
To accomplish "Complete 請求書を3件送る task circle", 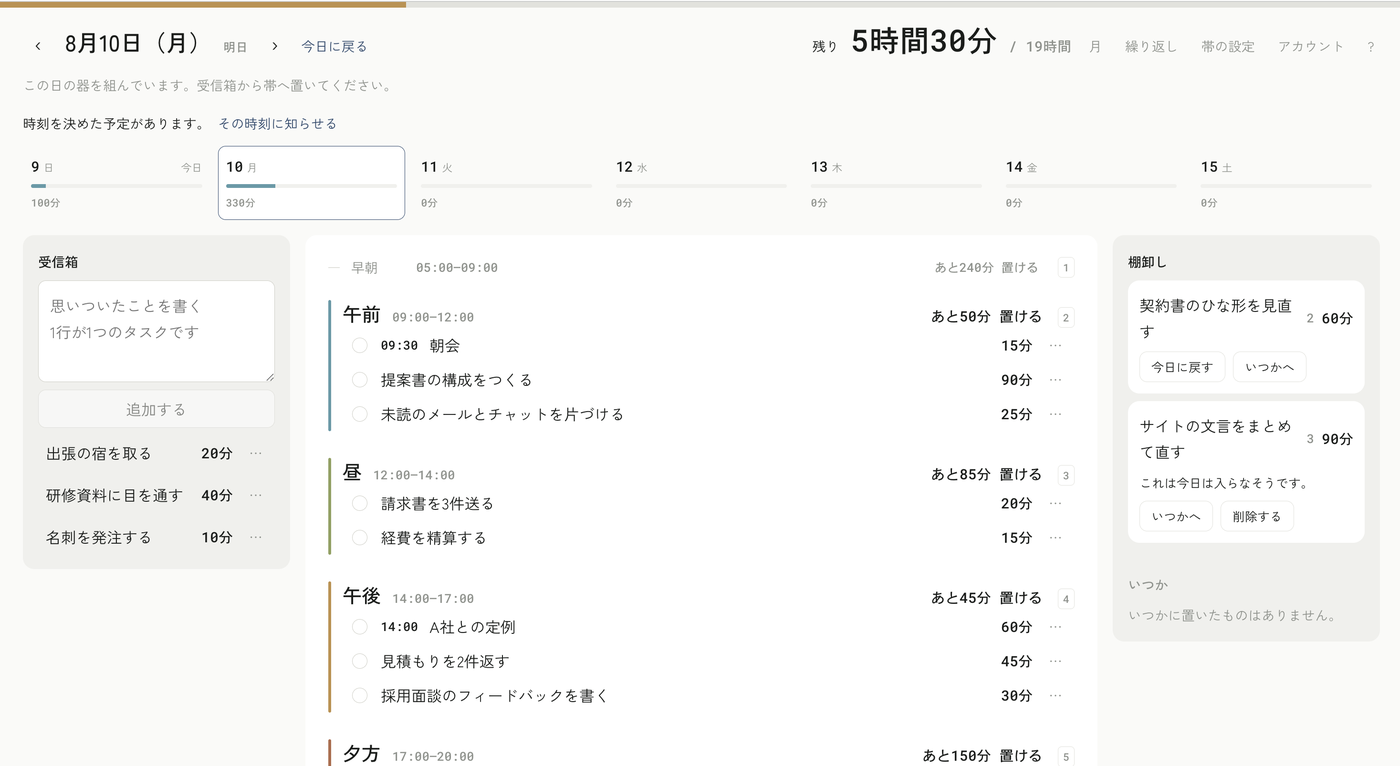I will point(360,504).
